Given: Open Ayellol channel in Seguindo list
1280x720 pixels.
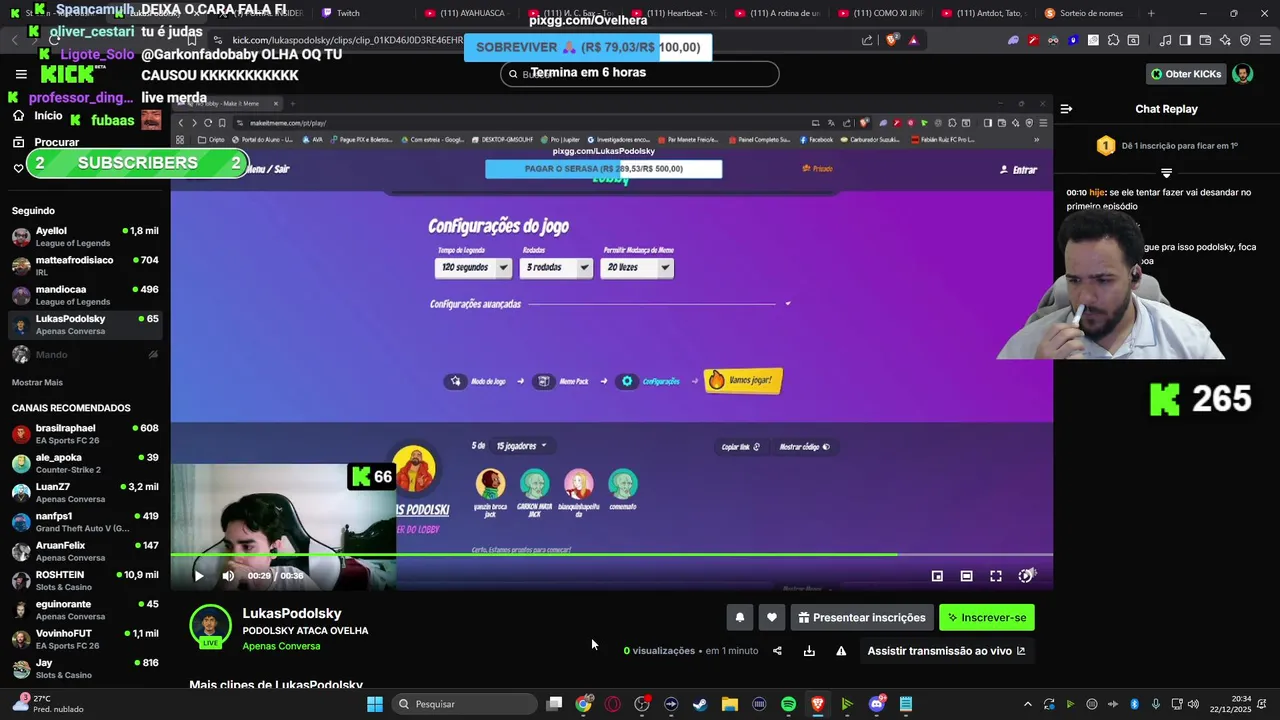Looking at the screenshot, I should 85,237.
